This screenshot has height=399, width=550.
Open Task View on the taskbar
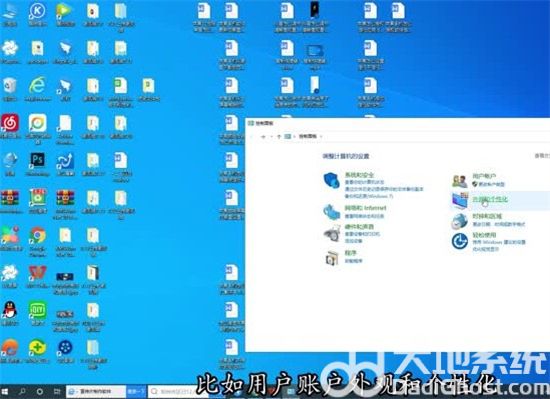pos(57,392)
